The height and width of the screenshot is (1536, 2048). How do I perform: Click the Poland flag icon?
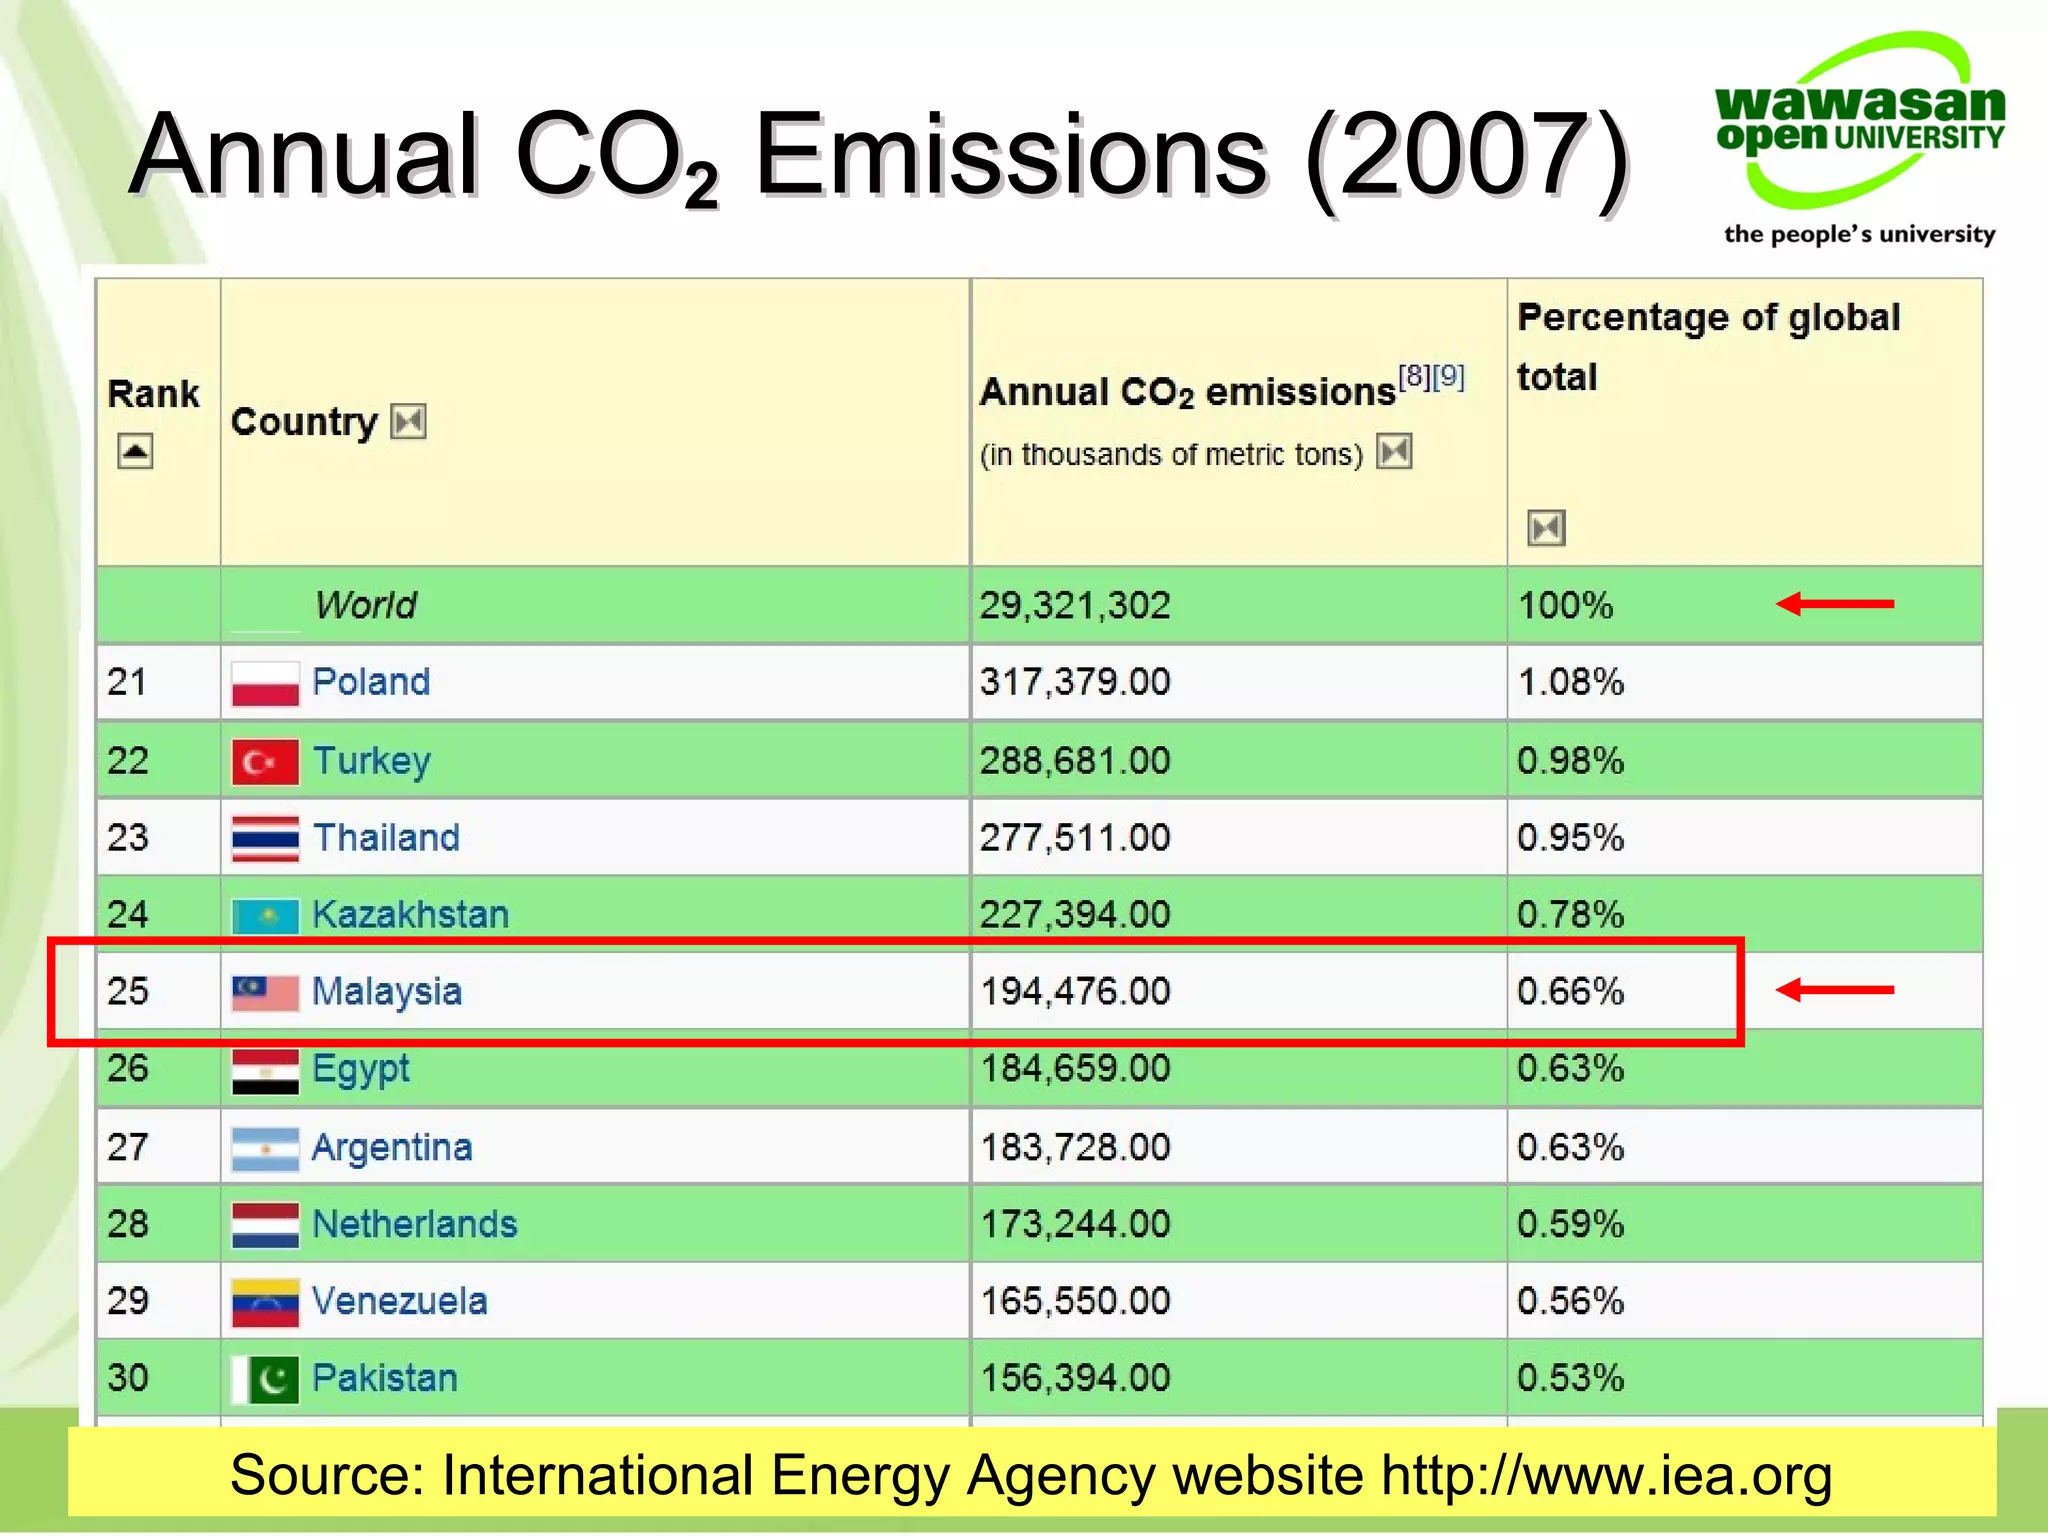click(265, 683)
